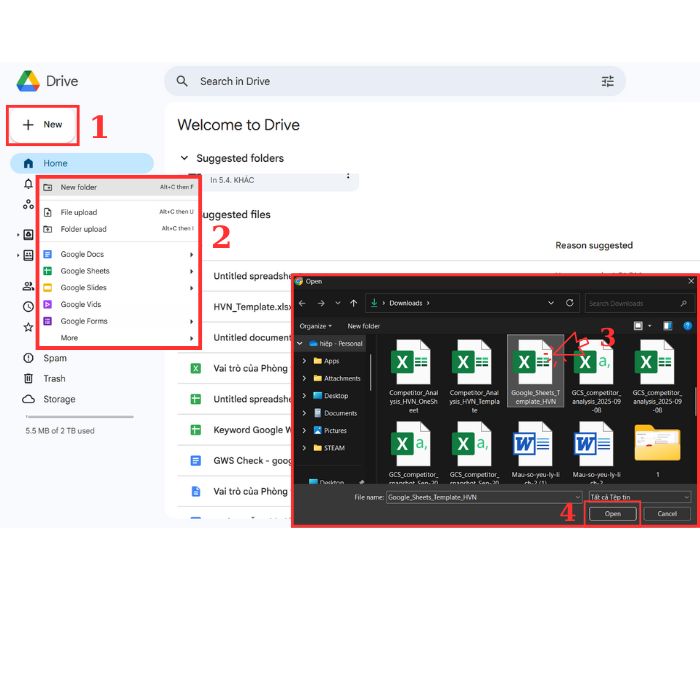The height and width of the screenshot is (700, 700).
Task: Expand the Apps folder tree node
Action: coord(304,361)
